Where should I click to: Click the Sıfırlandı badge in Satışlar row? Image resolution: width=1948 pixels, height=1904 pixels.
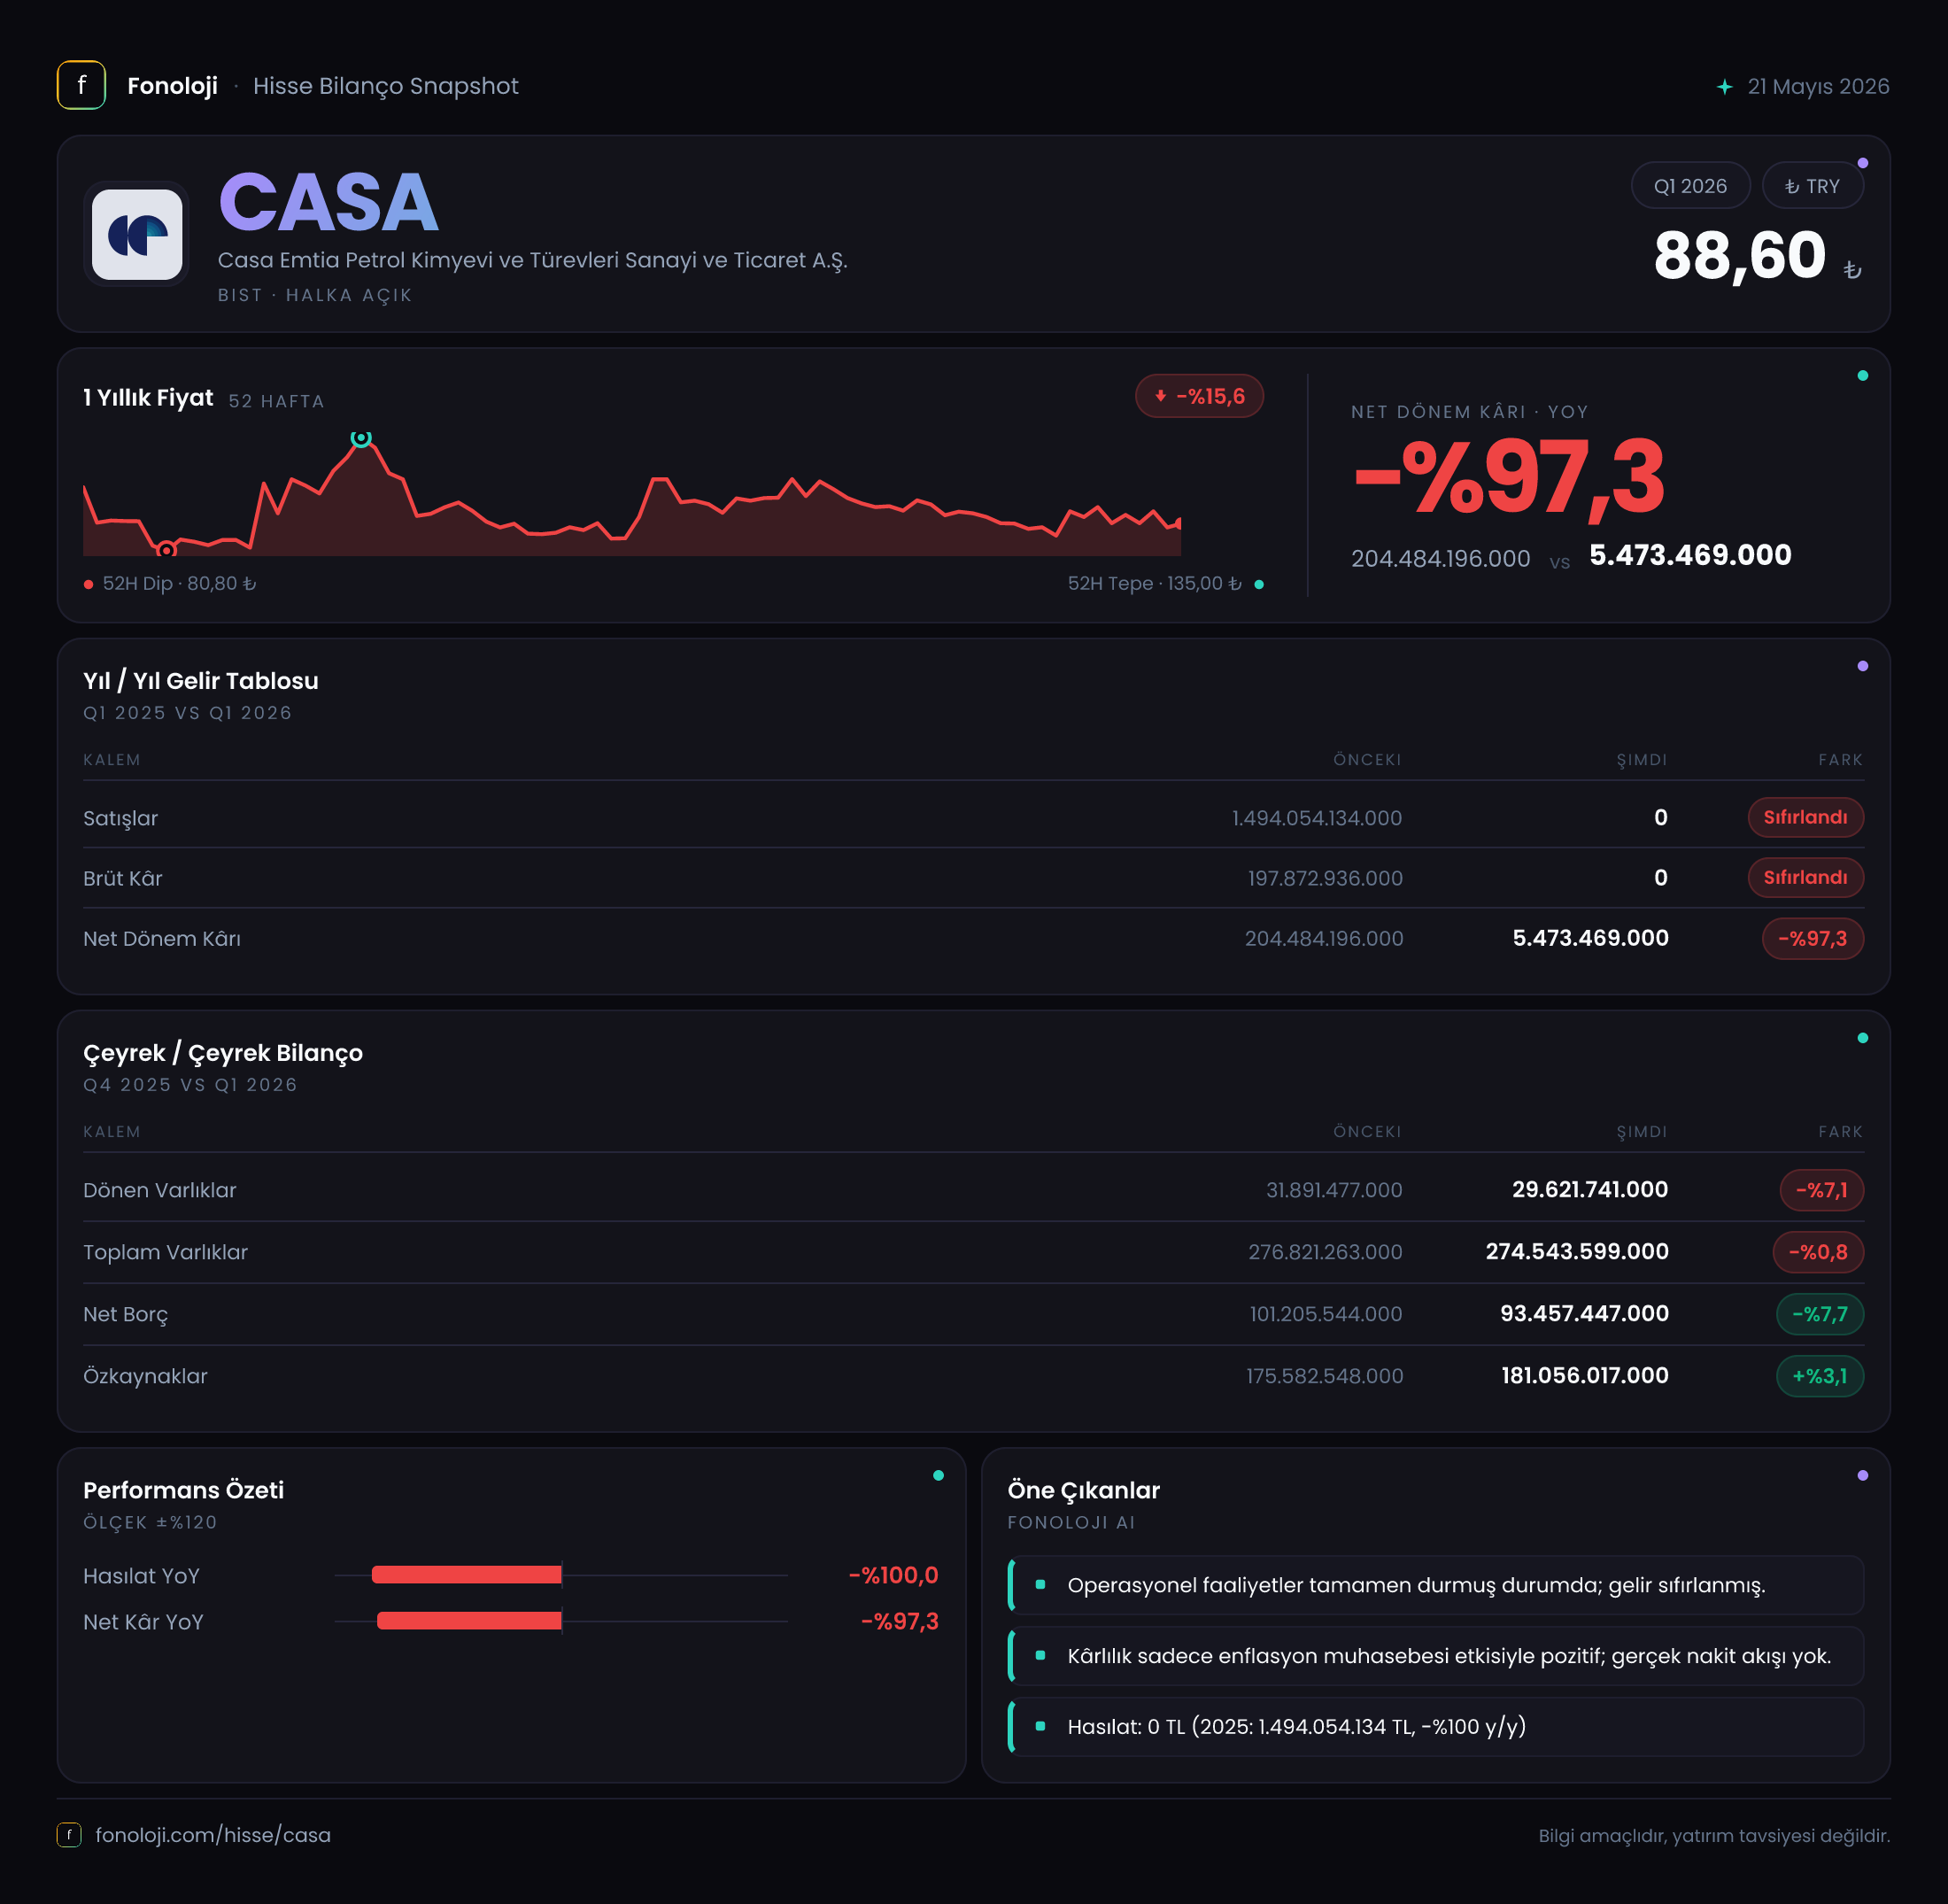1805,817
